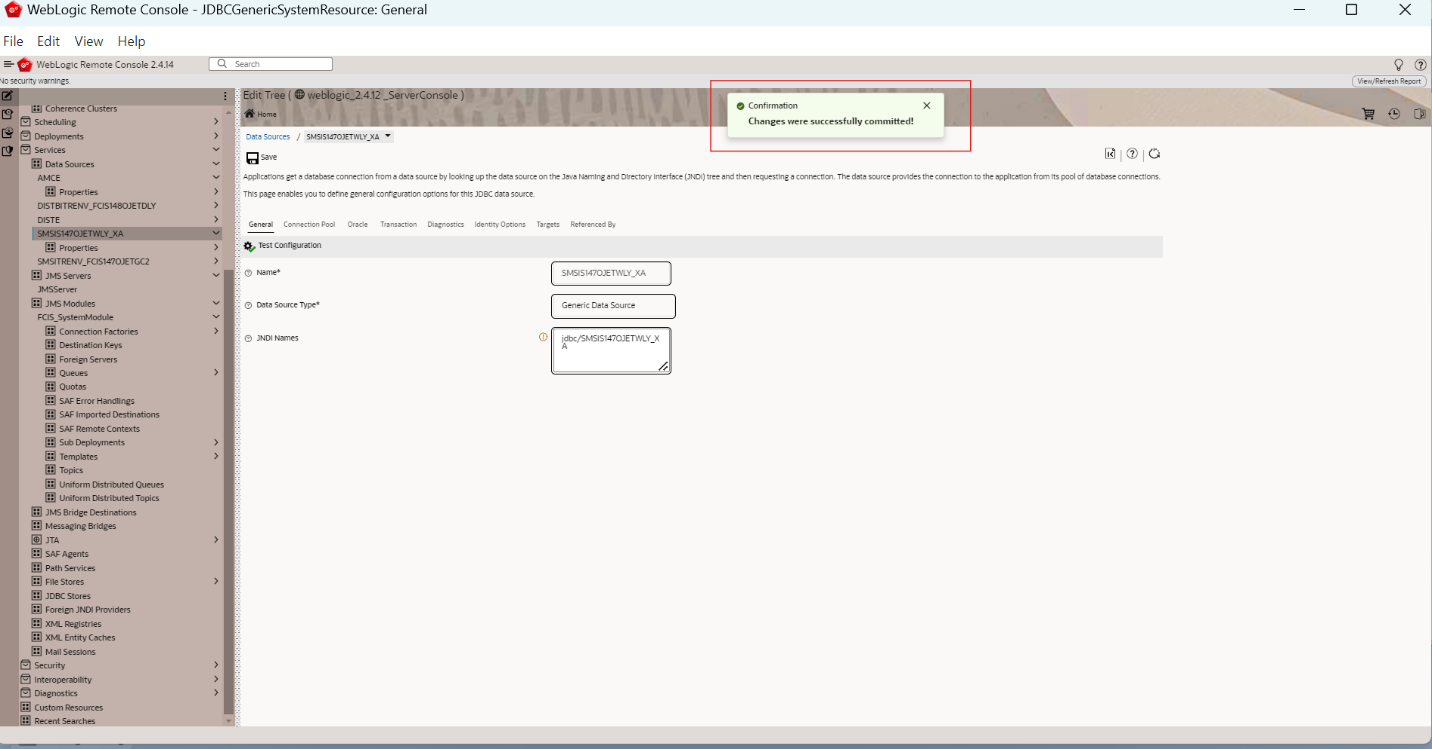Open the Help menu

[131, 41]
